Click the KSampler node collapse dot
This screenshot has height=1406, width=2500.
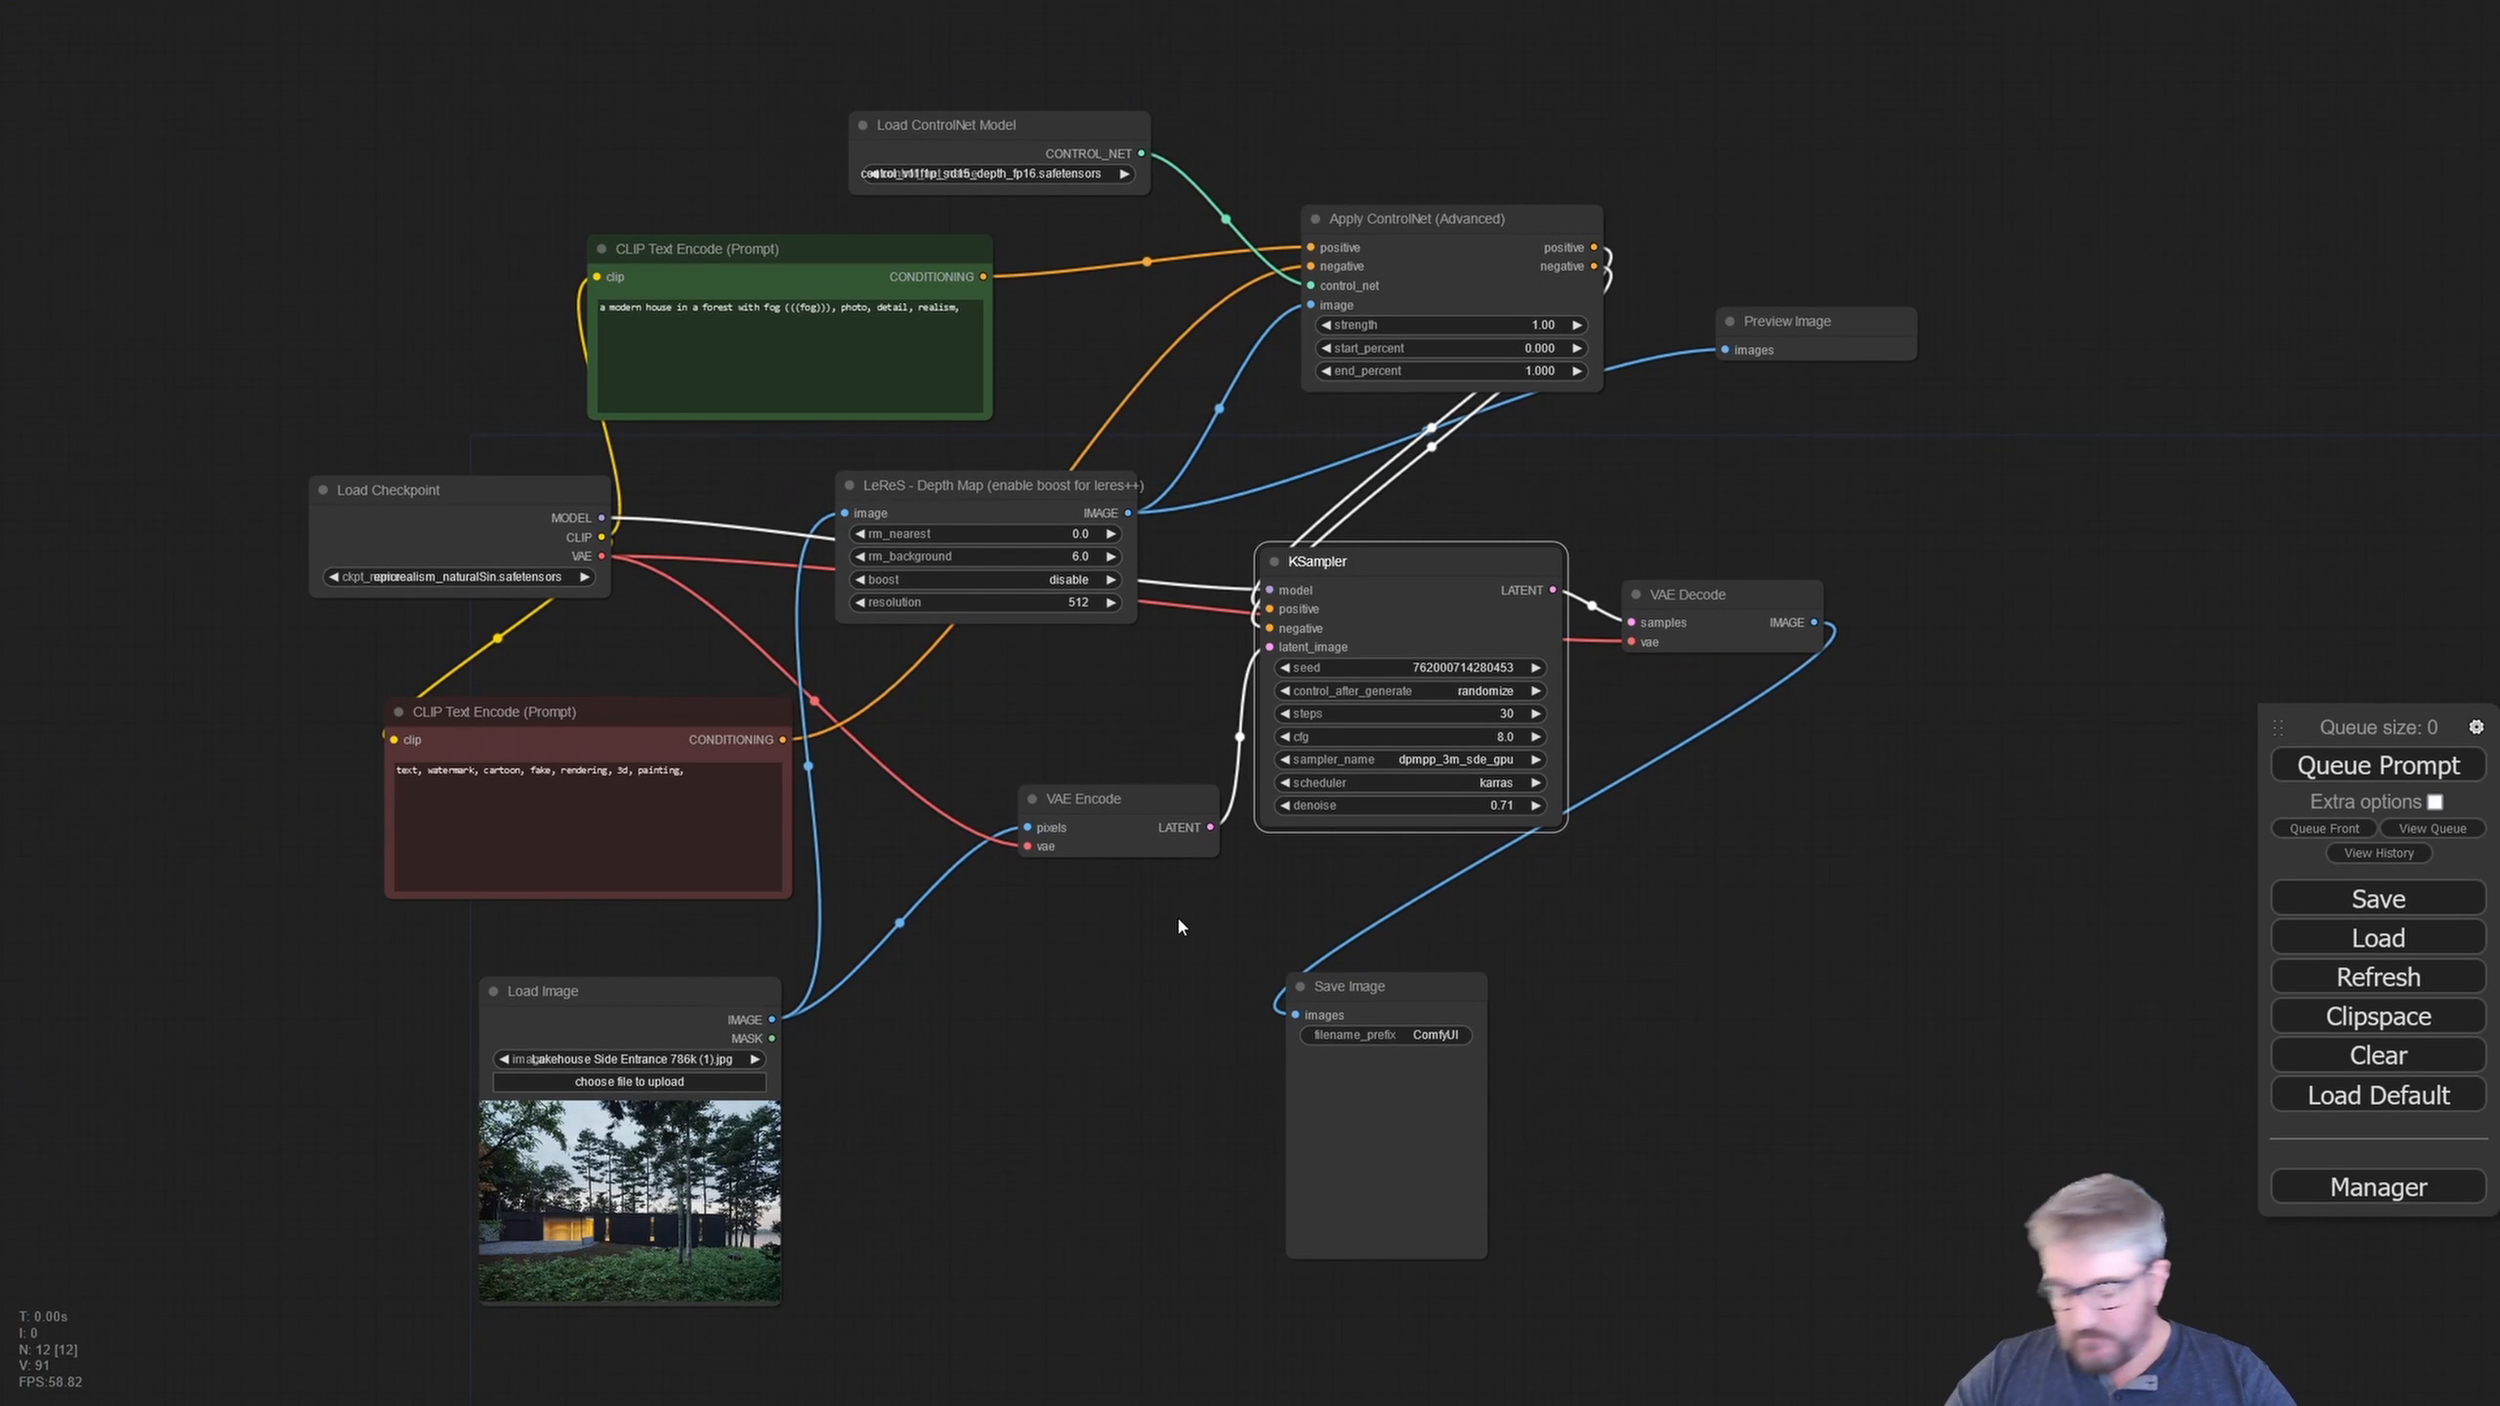coord(1274,562)
